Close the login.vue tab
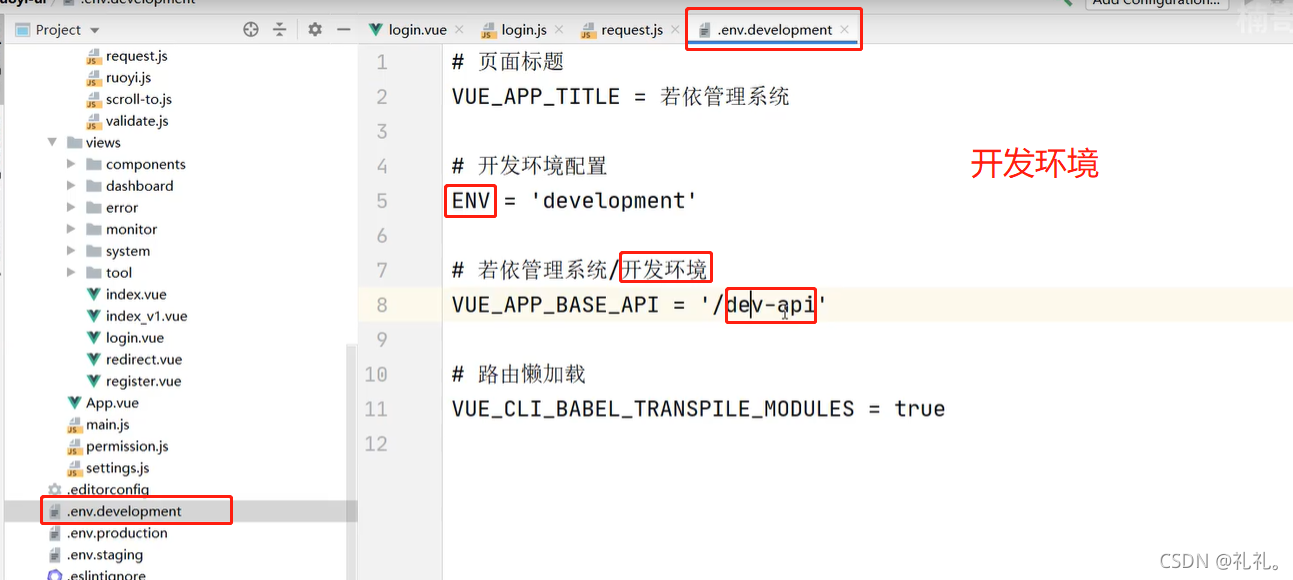 tap(458, 30)
